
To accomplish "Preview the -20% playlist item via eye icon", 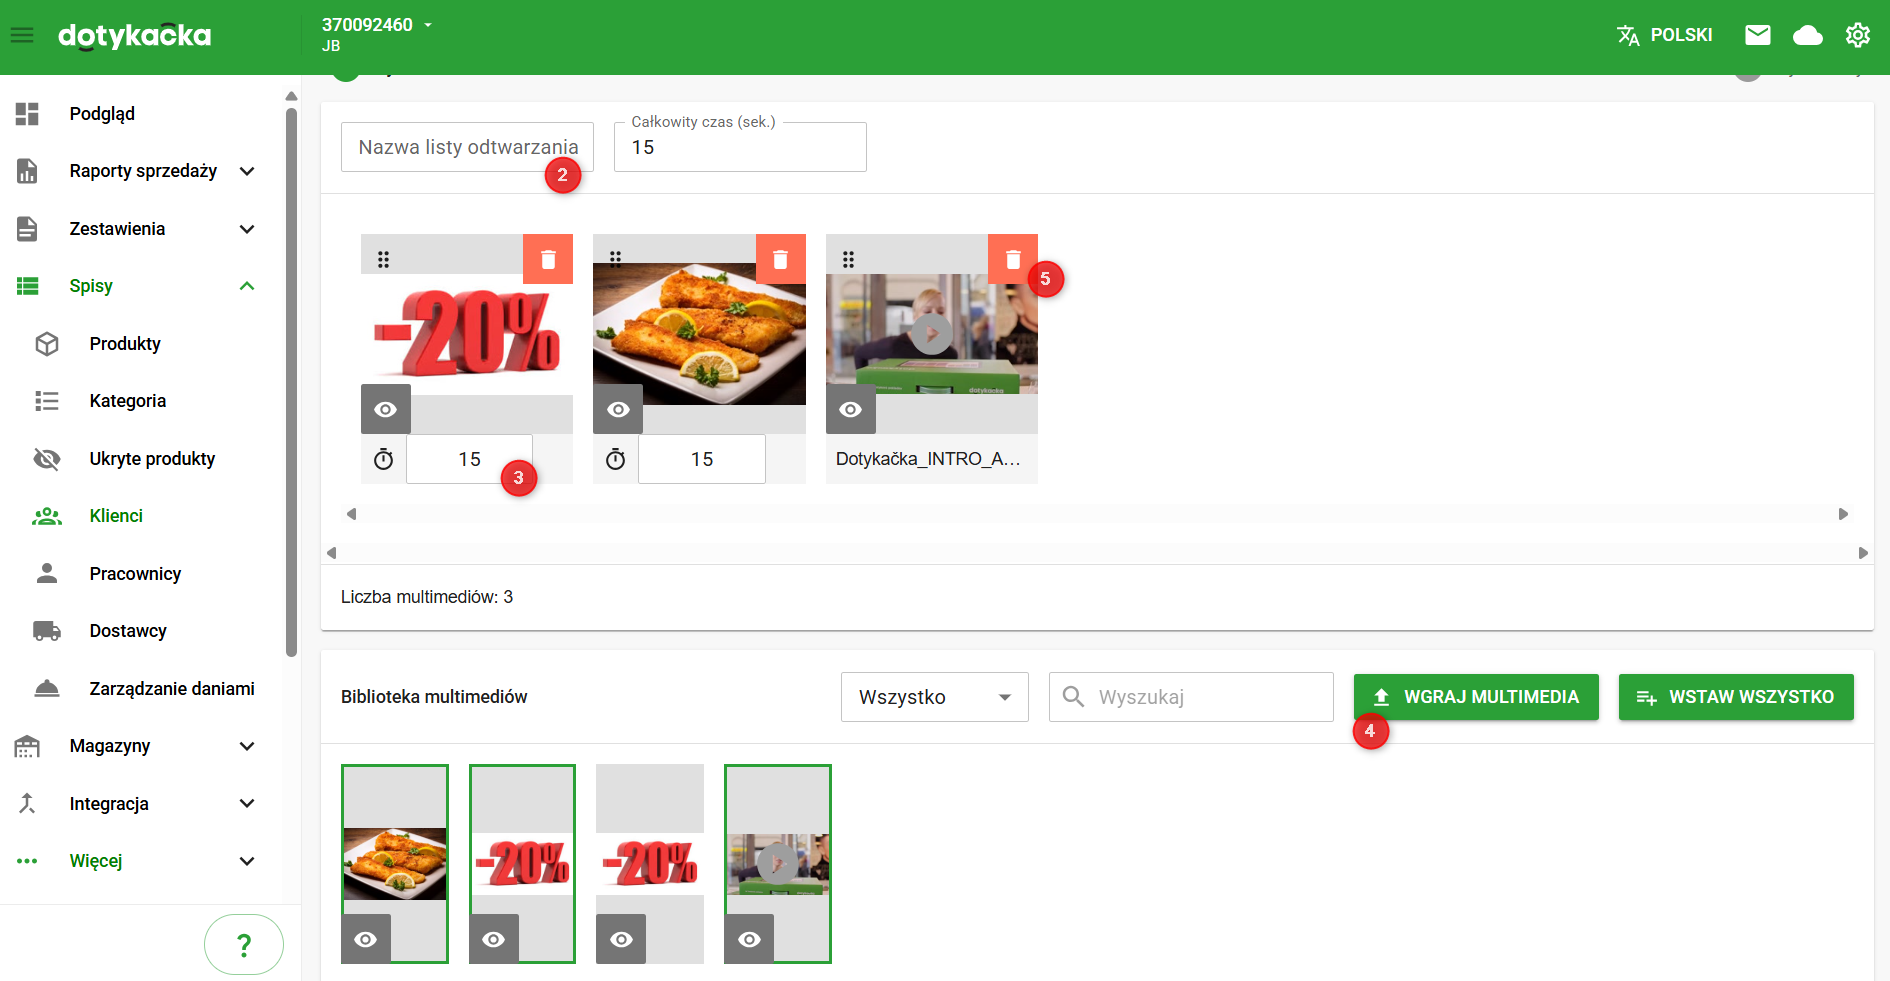I will [x=386, y=410].
